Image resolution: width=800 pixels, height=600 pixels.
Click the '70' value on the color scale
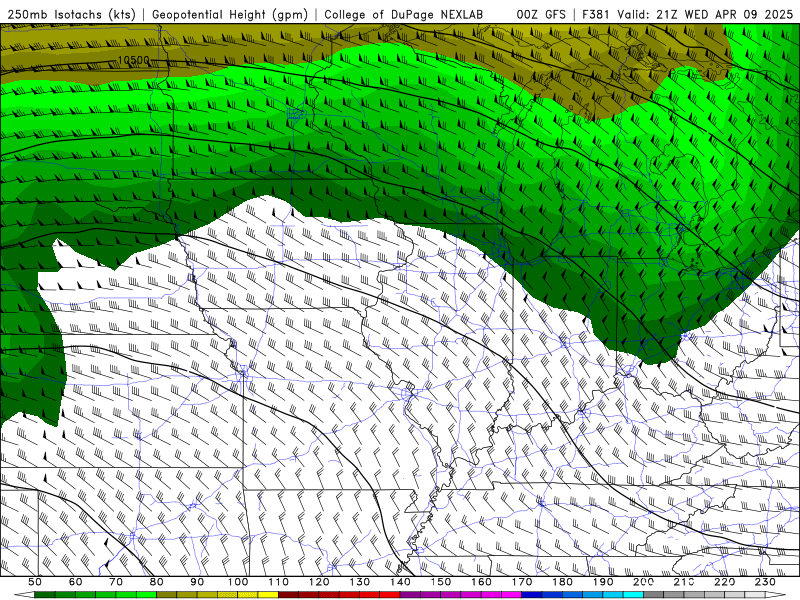click(116, 582)
